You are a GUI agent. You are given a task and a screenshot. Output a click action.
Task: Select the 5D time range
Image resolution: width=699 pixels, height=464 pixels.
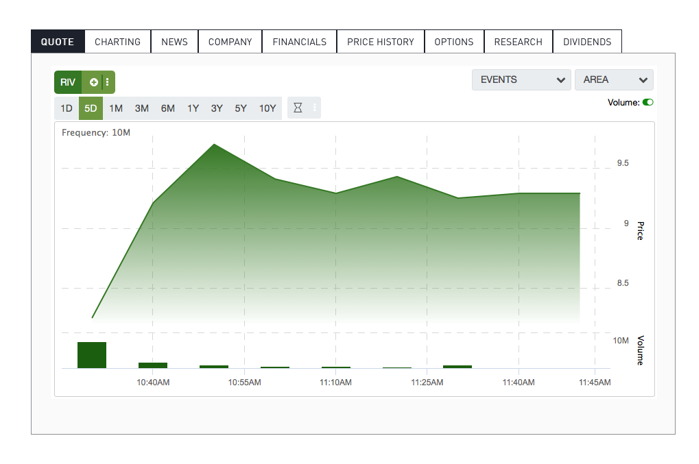[x=91, y=108]
